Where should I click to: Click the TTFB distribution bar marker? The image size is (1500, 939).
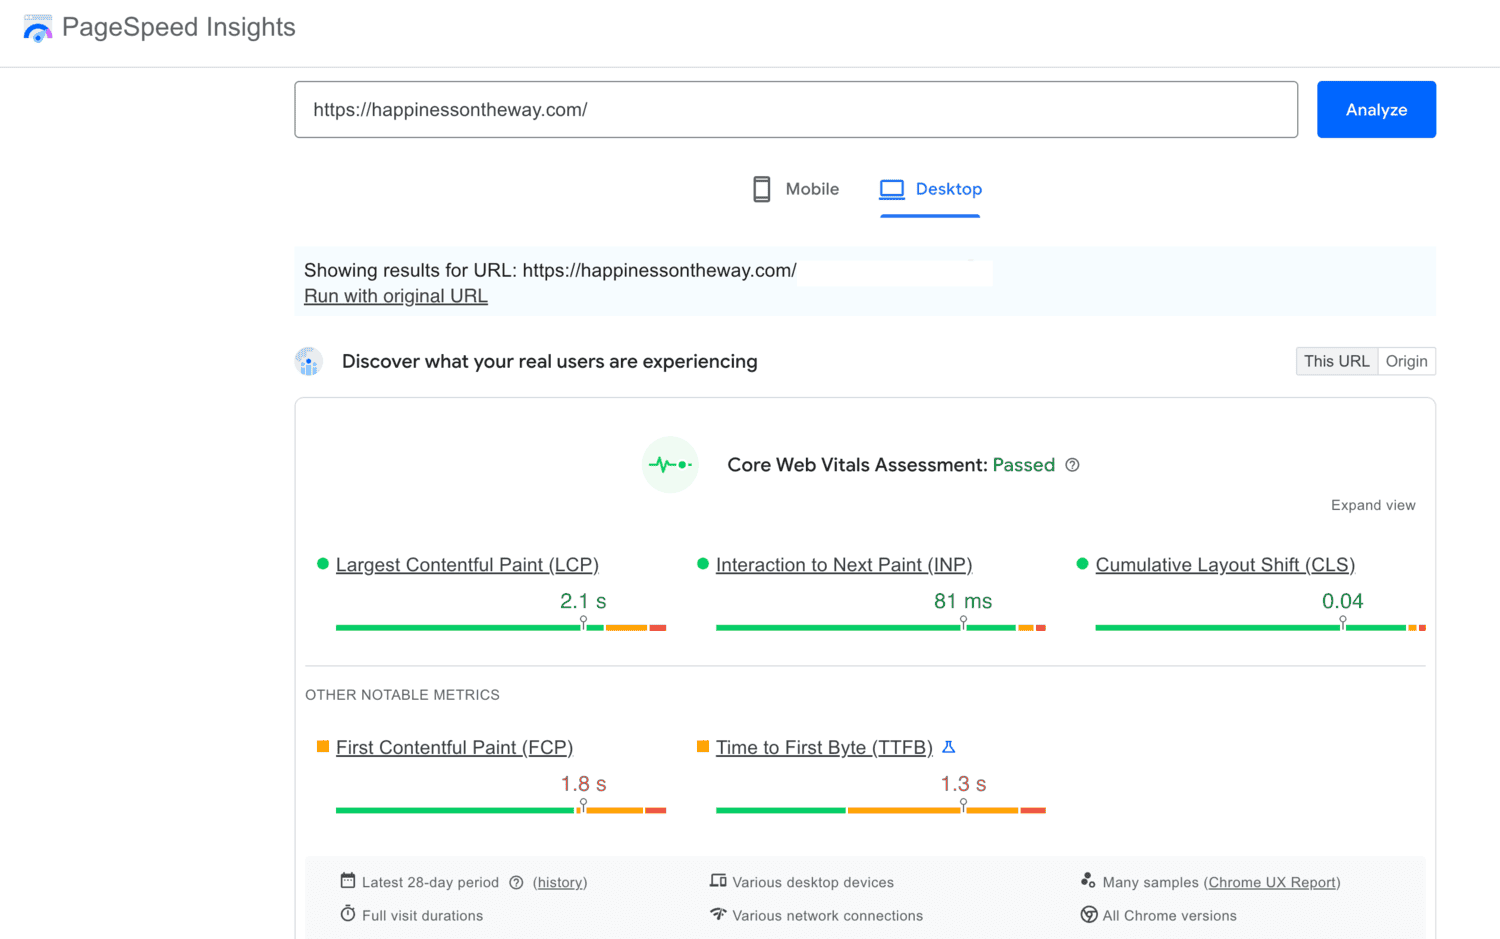pyautogui.click(x=963, y=805)
